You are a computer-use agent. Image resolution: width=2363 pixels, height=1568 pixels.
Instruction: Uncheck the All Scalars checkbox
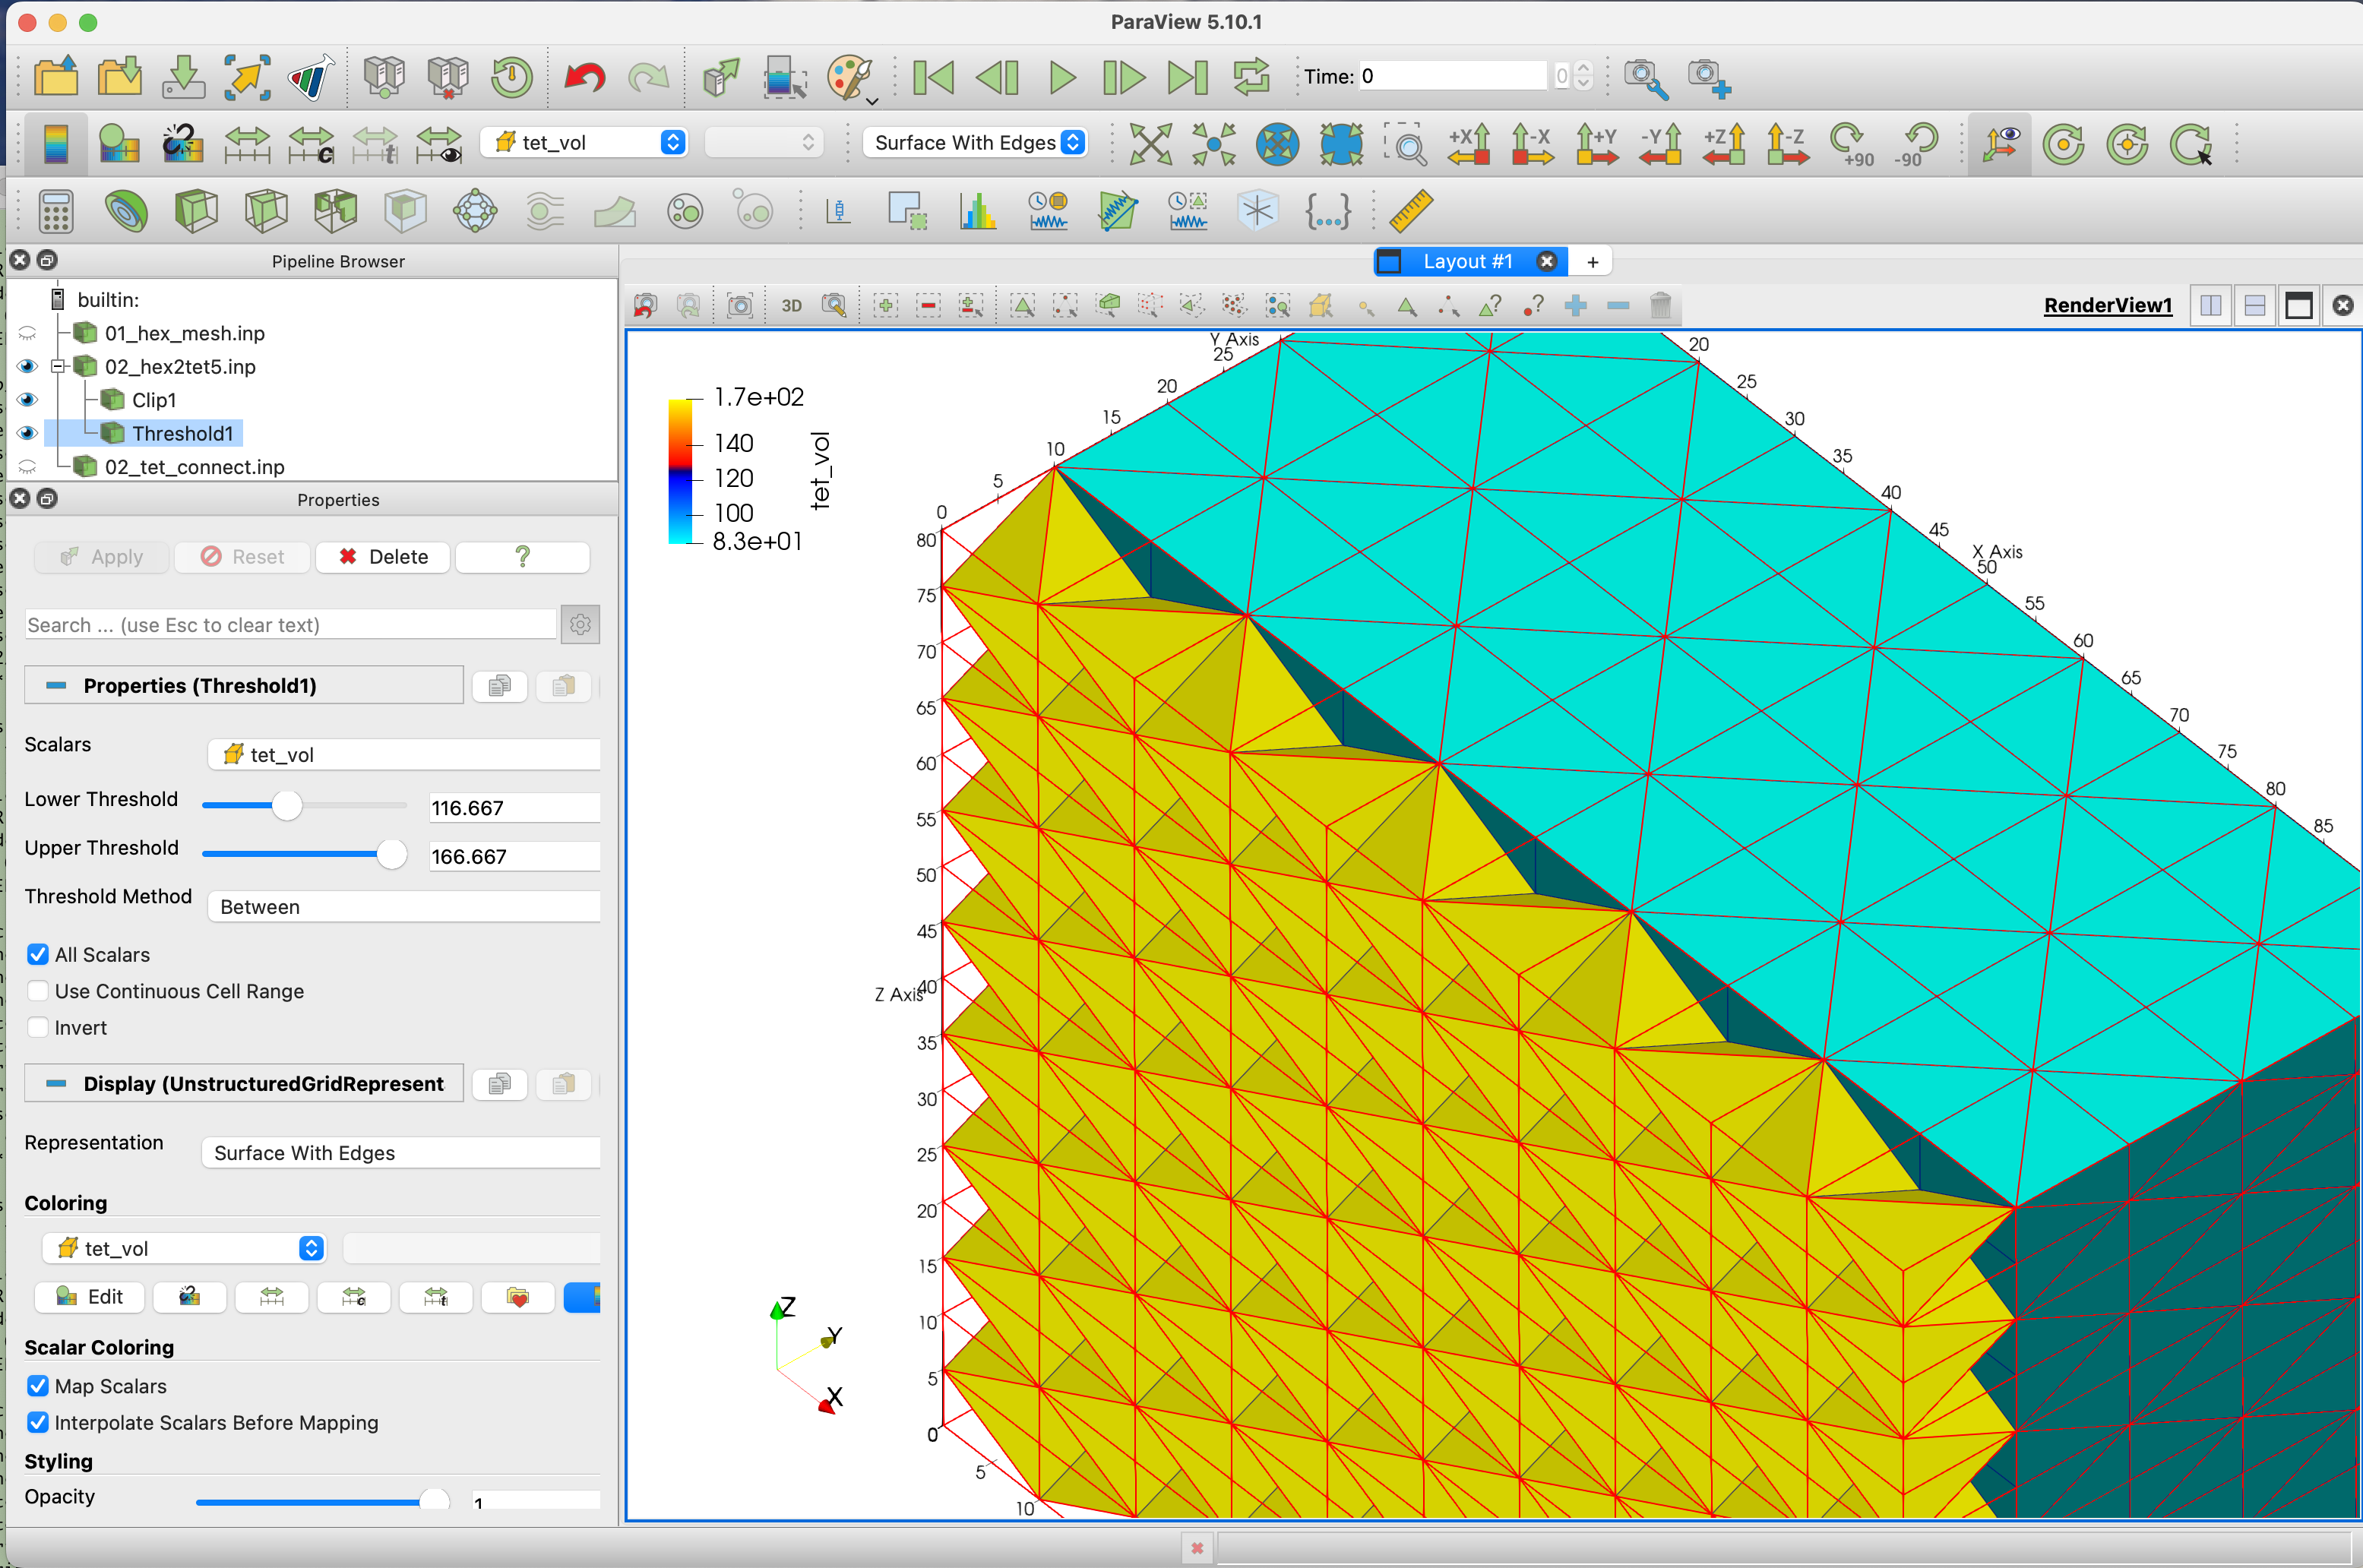pyautogui.click(x=38, y=954)
